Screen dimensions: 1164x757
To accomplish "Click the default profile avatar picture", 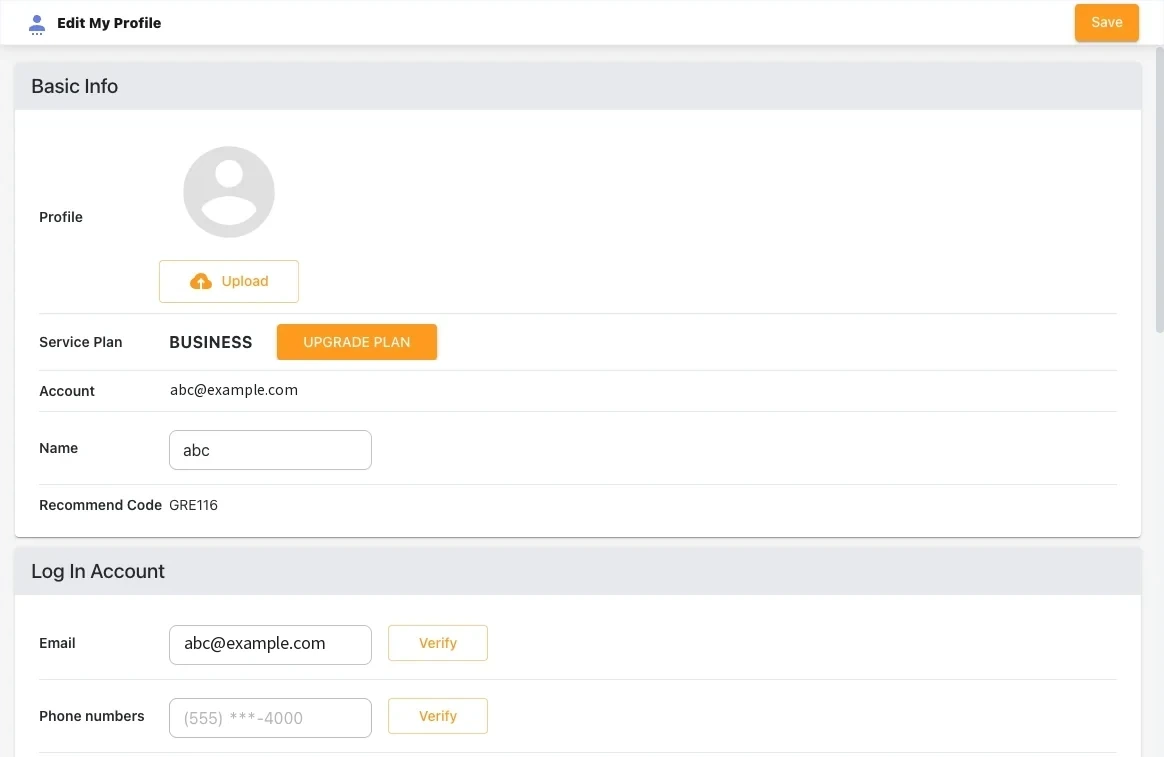I will (x=229, y=192).
